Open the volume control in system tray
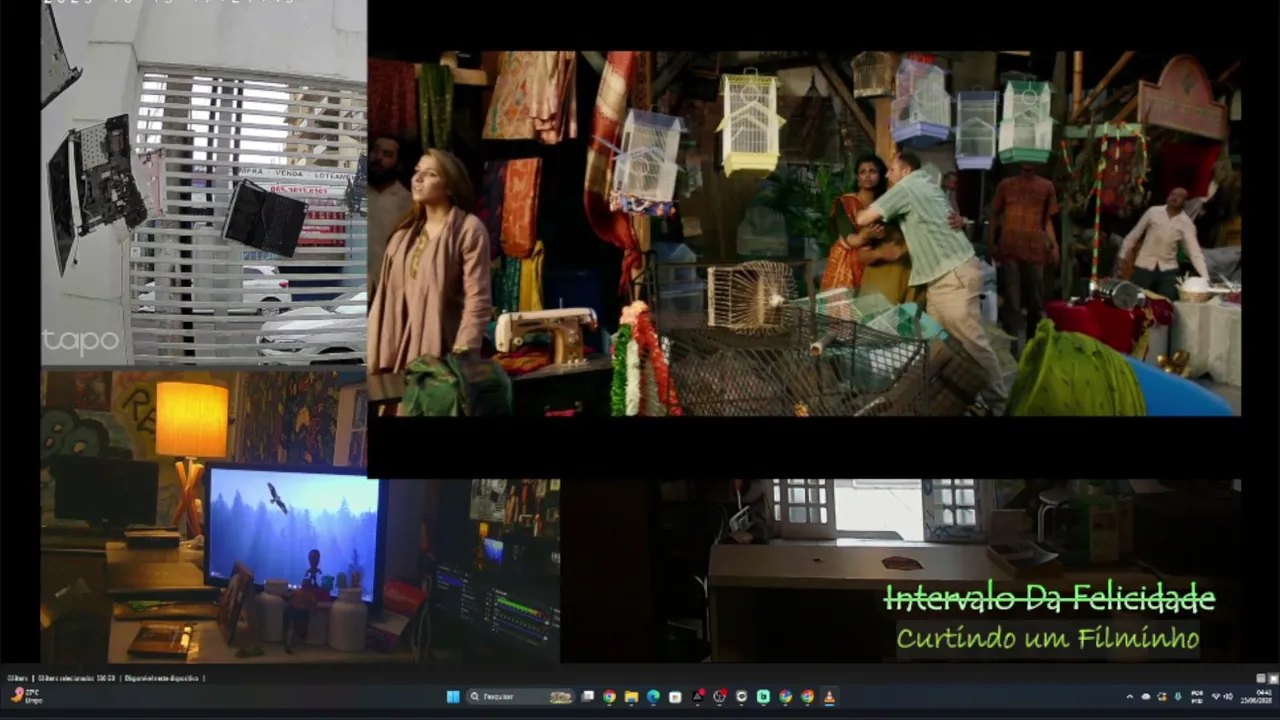 tap(1228, 697)
